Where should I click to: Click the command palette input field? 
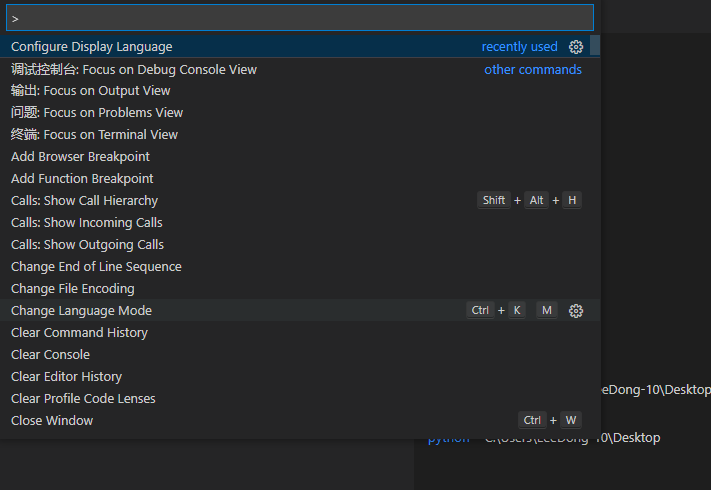tap(300, 18)
